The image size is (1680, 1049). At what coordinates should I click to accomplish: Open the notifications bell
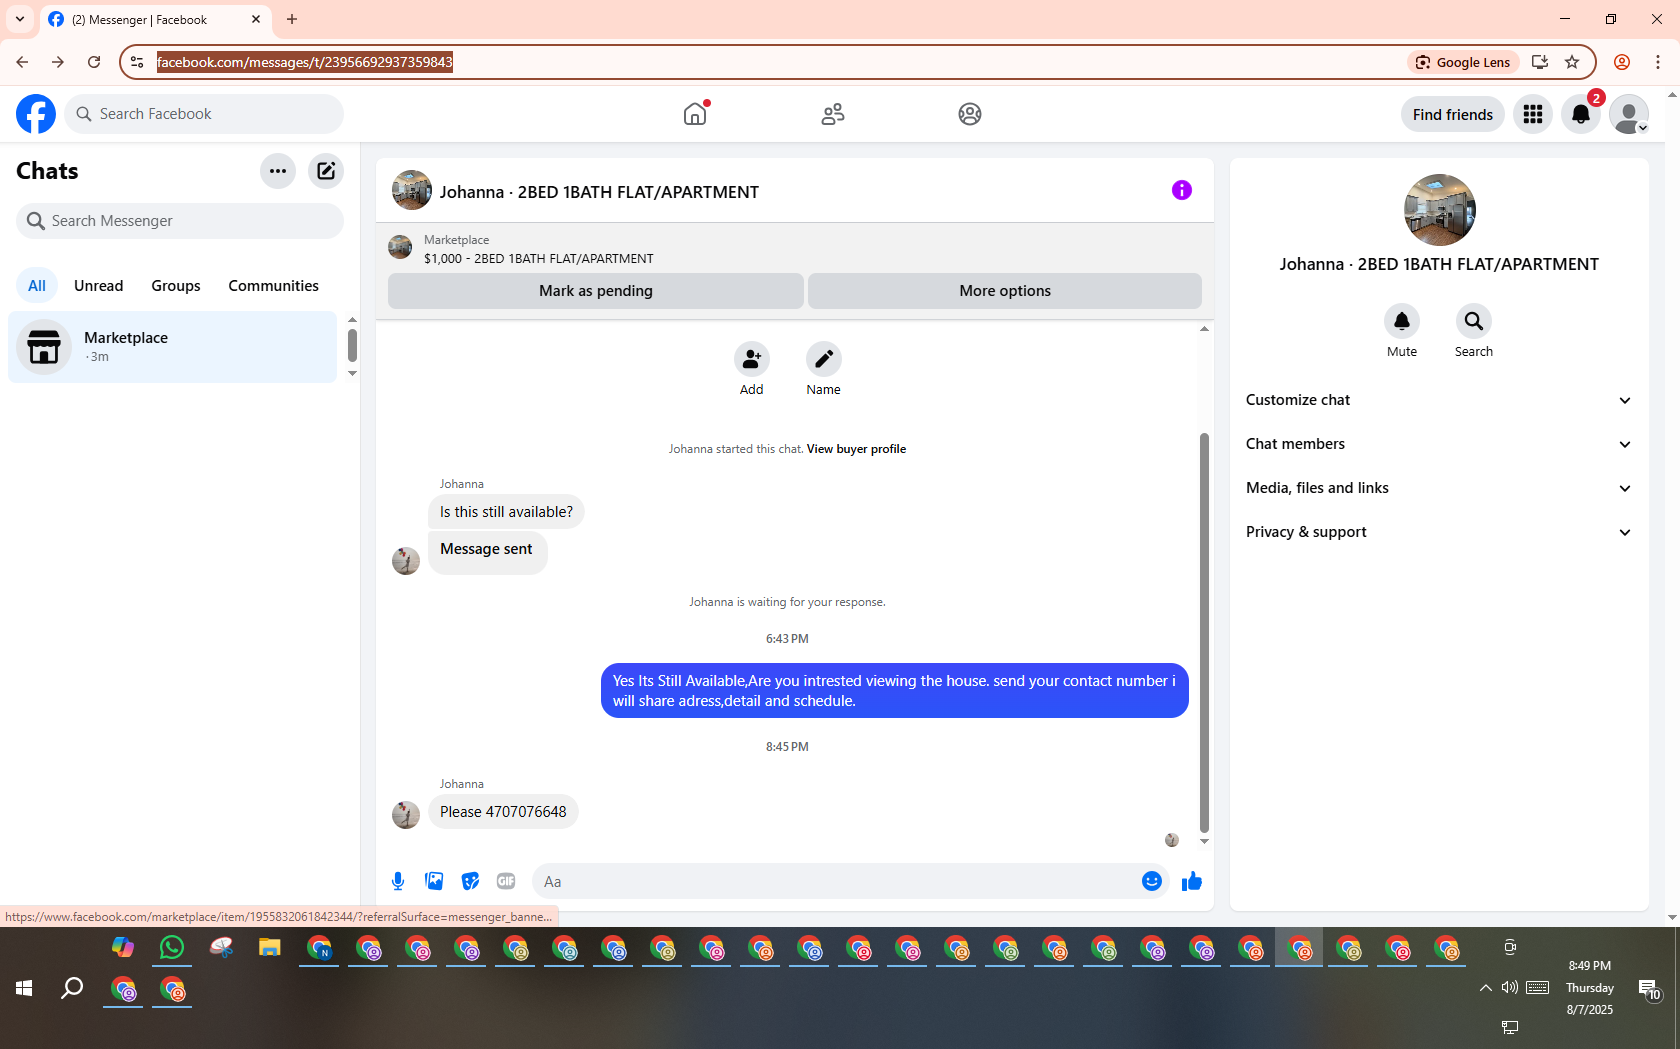[1581, 114]
